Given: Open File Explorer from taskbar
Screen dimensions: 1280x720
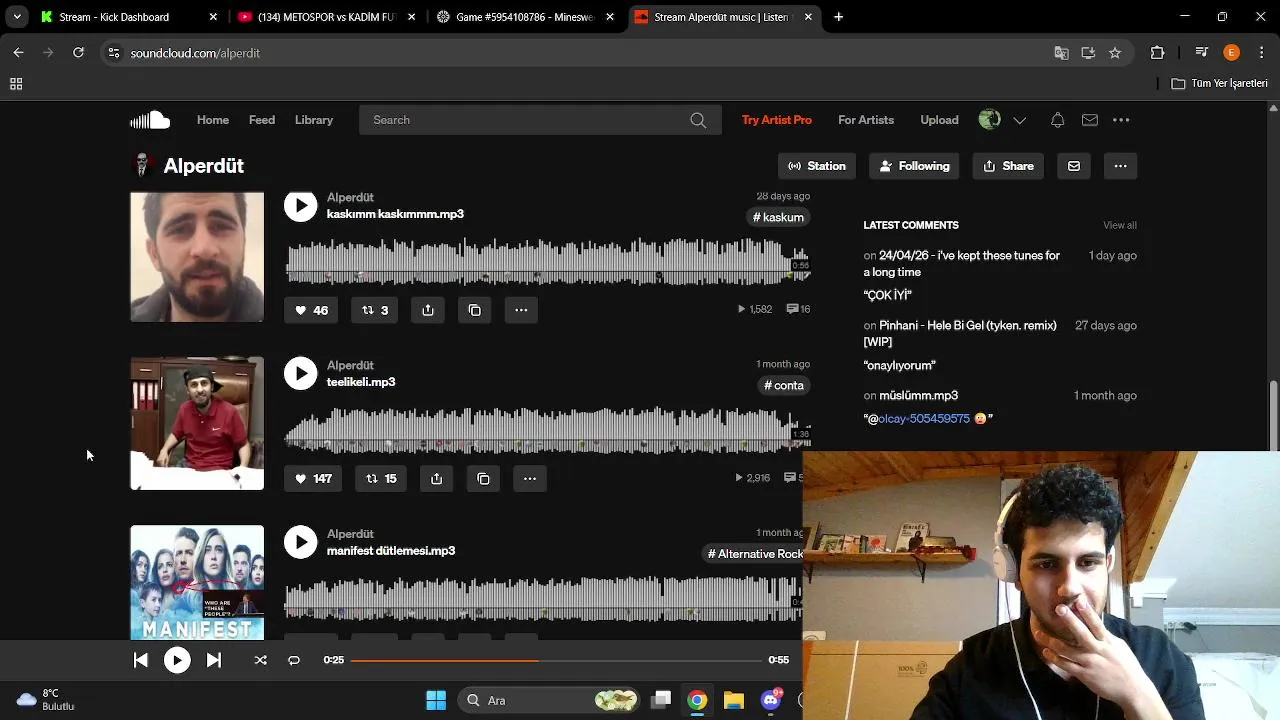Looking at the screenshot, I should pyautogui.click(x=734, y=700).
